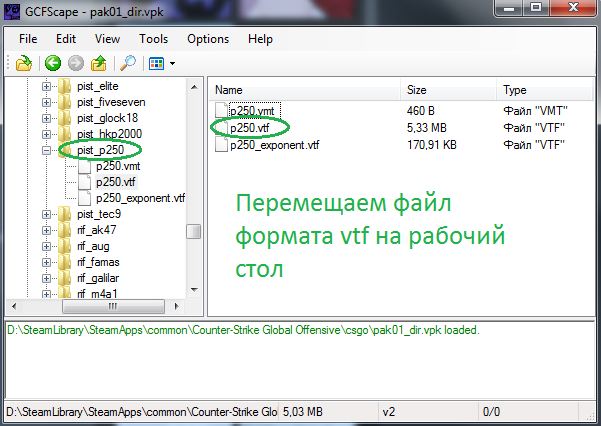Click the tree scroll down arrow

tap(194, 290)
